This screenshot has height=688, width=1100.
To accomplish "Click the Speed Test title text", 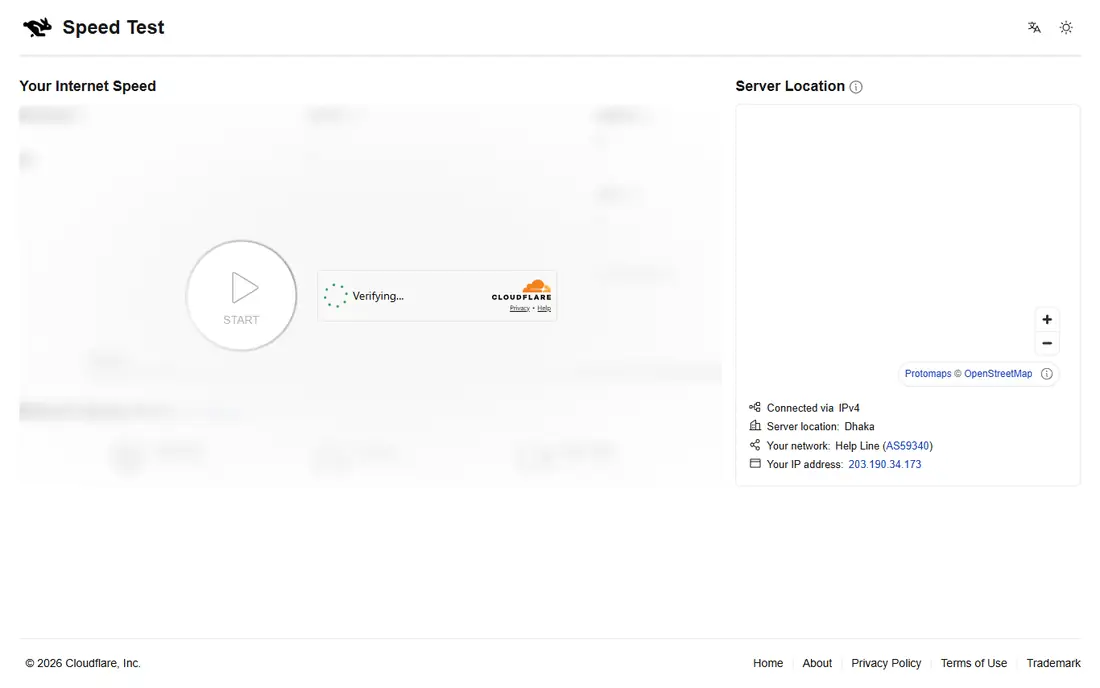I will point(113,27).
